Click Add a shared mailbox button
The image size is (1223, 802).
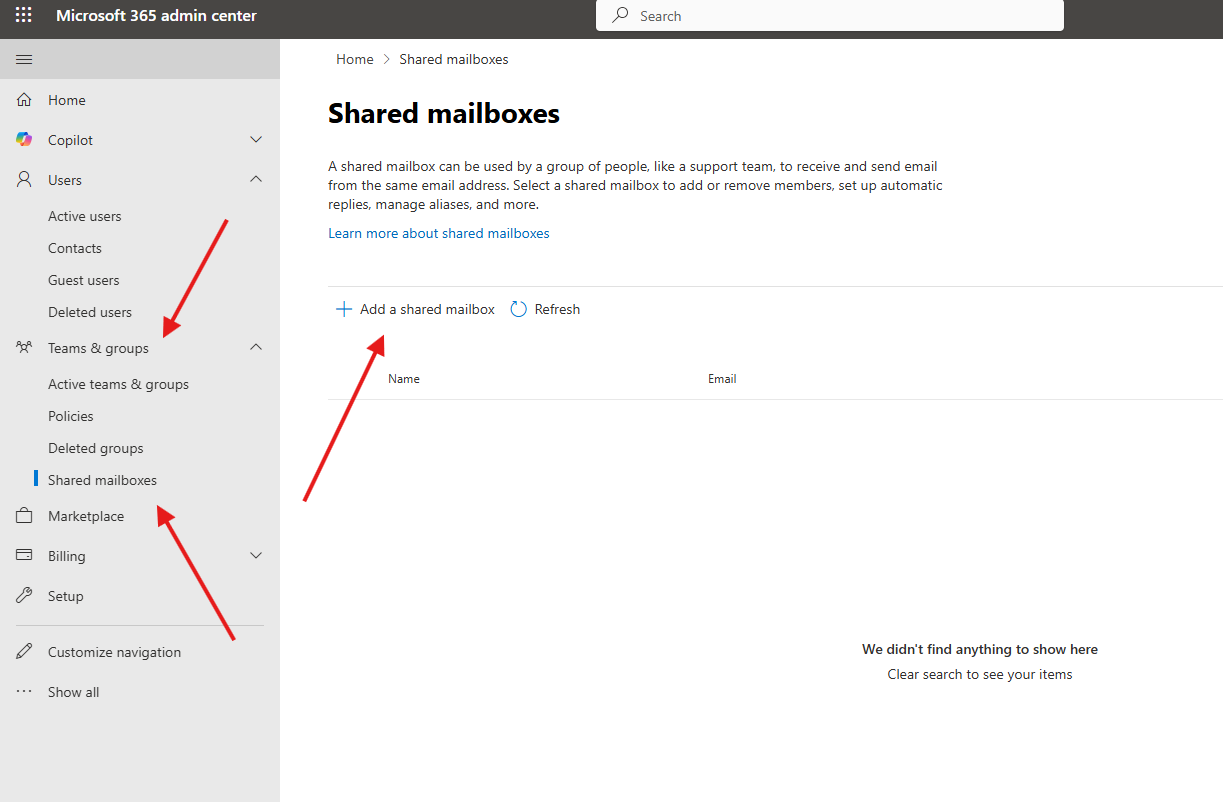tap(415, 310)
